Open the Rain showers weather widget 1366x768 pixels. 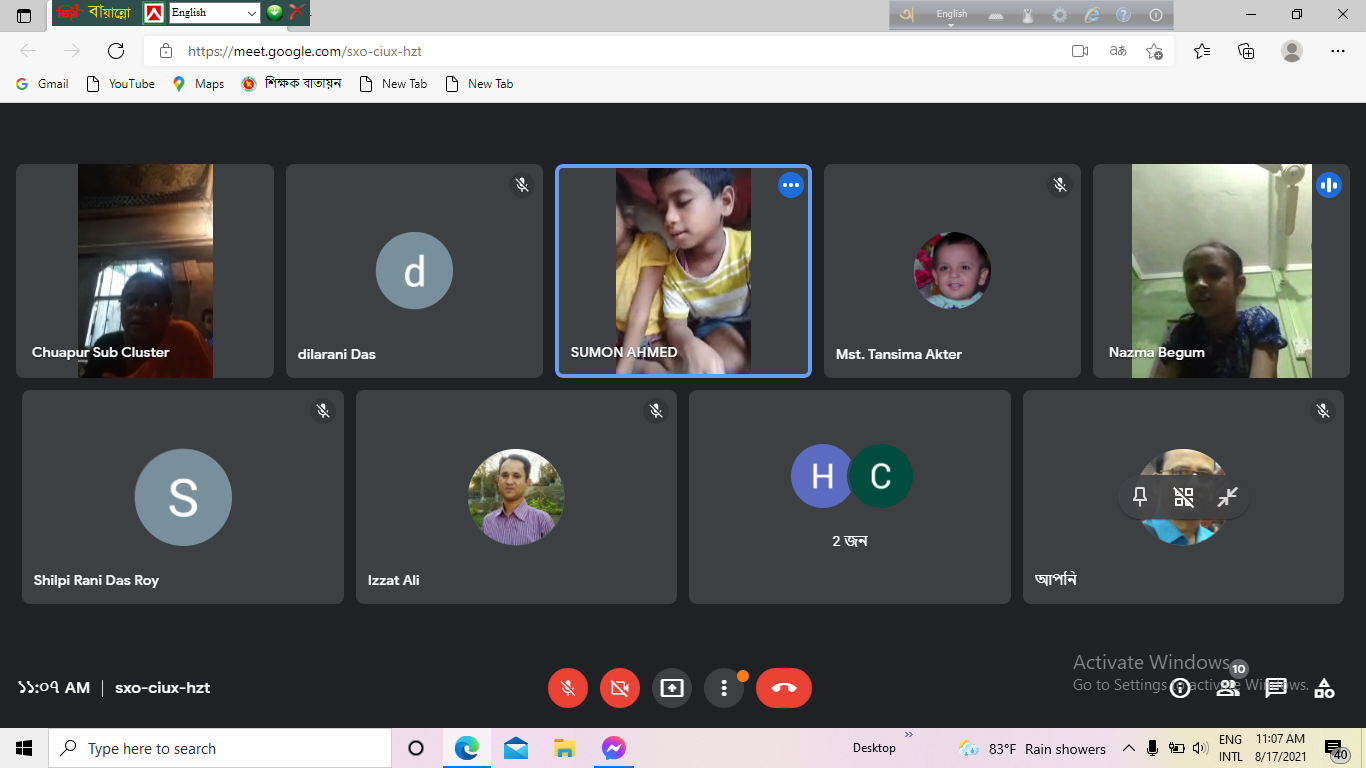[x=1032, y=748]
